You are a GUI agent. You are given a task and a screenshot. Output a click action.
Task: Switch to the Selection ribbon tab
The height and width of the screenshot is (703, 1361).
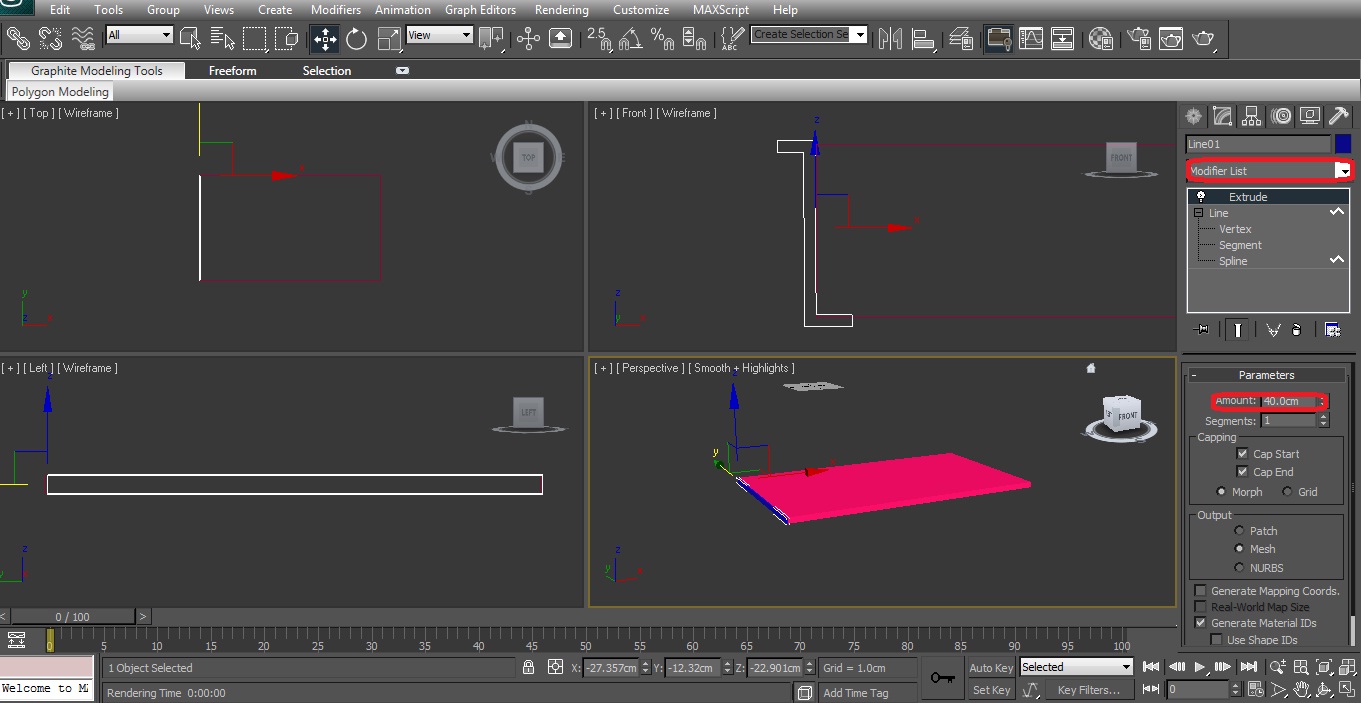point(327,71)
